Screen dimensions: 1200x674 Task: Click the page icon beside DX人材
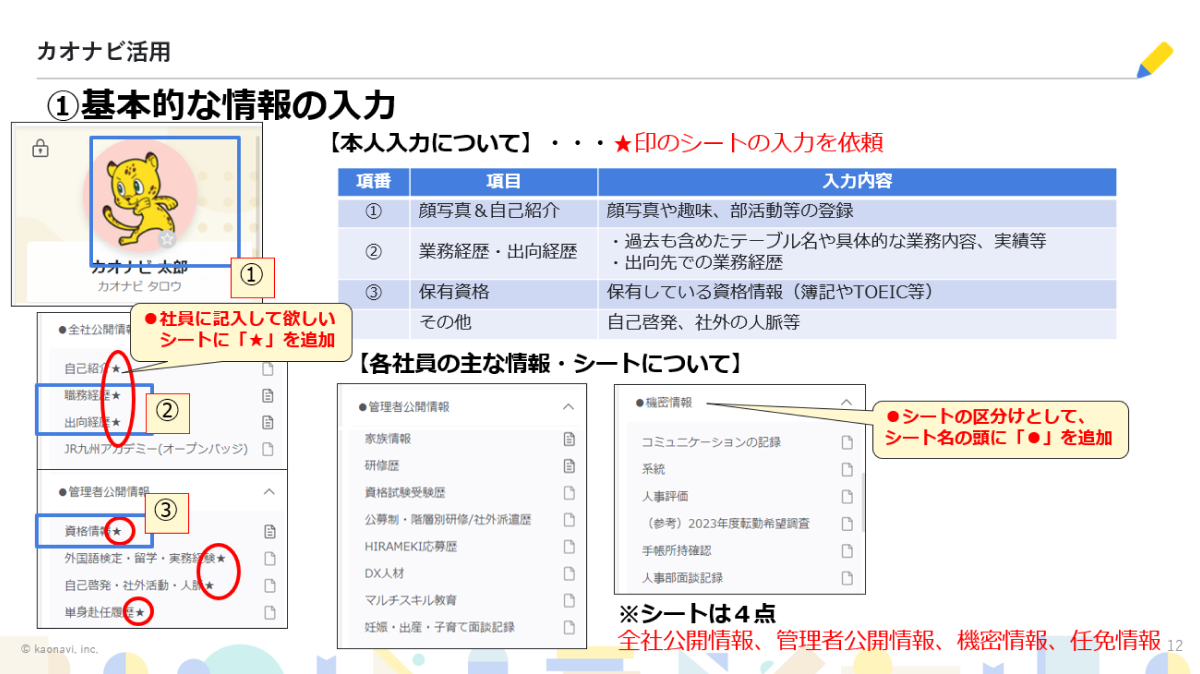click(x=569, y=573)
